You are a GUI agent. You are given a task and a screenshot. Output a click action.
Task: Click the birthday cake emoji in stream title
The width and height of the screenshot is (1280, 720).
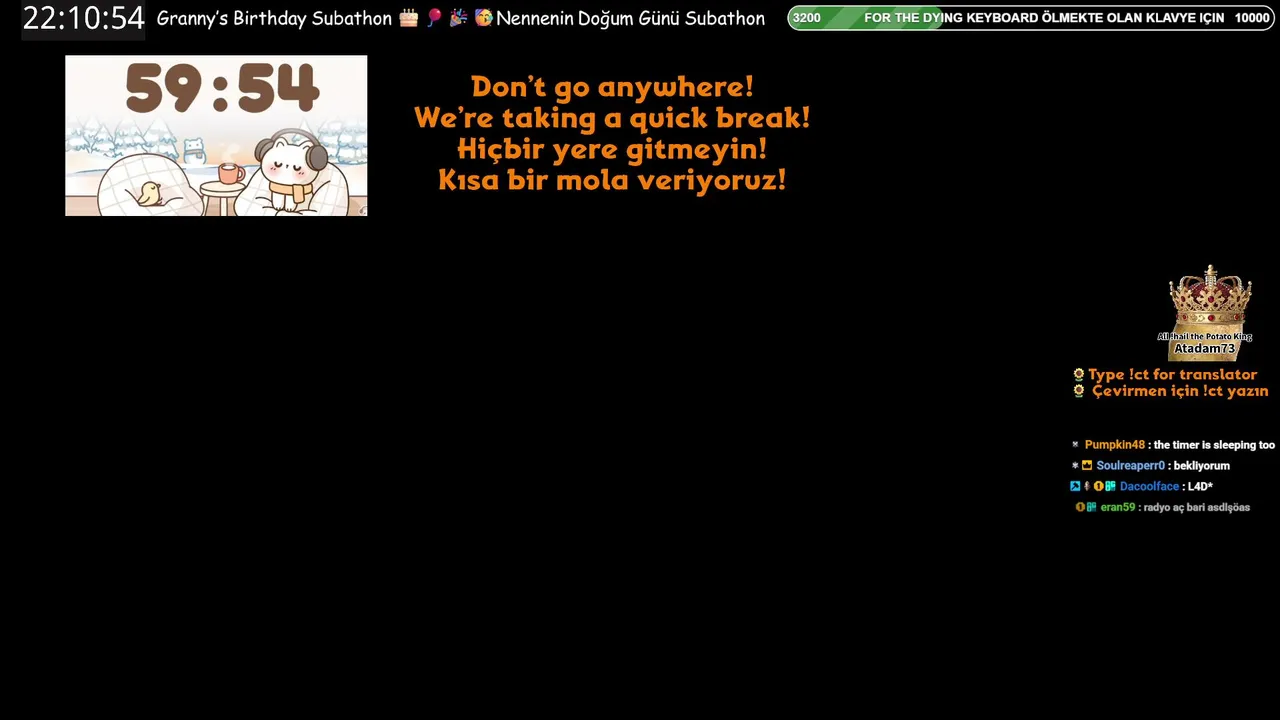coord(408,18)
